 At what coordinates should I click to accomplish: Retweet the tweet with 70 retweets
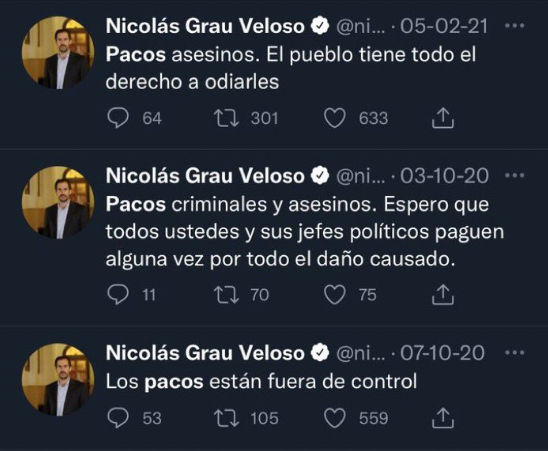click(x=226, y=295)
